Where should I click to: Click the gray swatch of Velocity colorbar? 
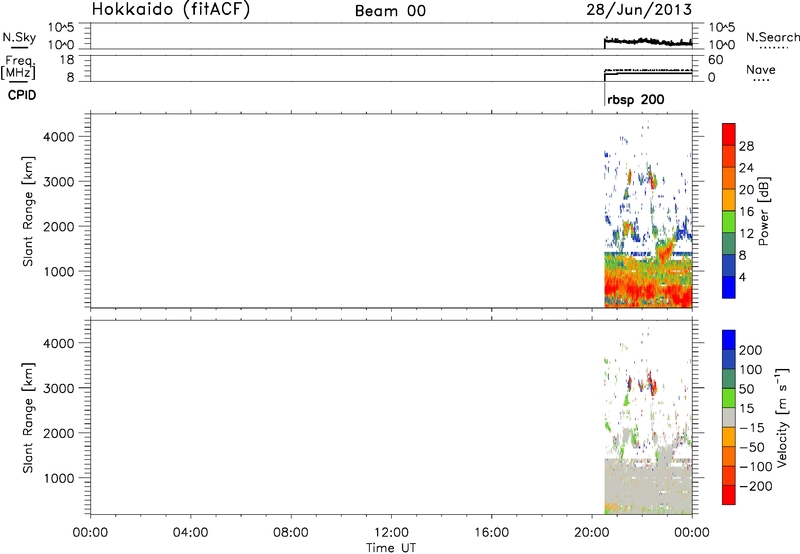click(729, 417)
